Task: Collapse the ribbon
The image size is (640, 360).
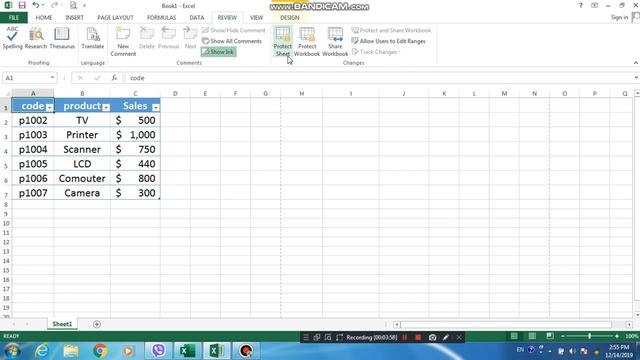Action: point(636,63)
